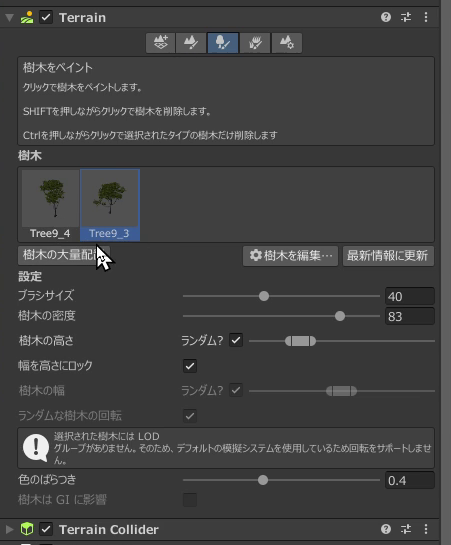Toggle ランダムな樹木の回転 checkbox

pos(190,416)
